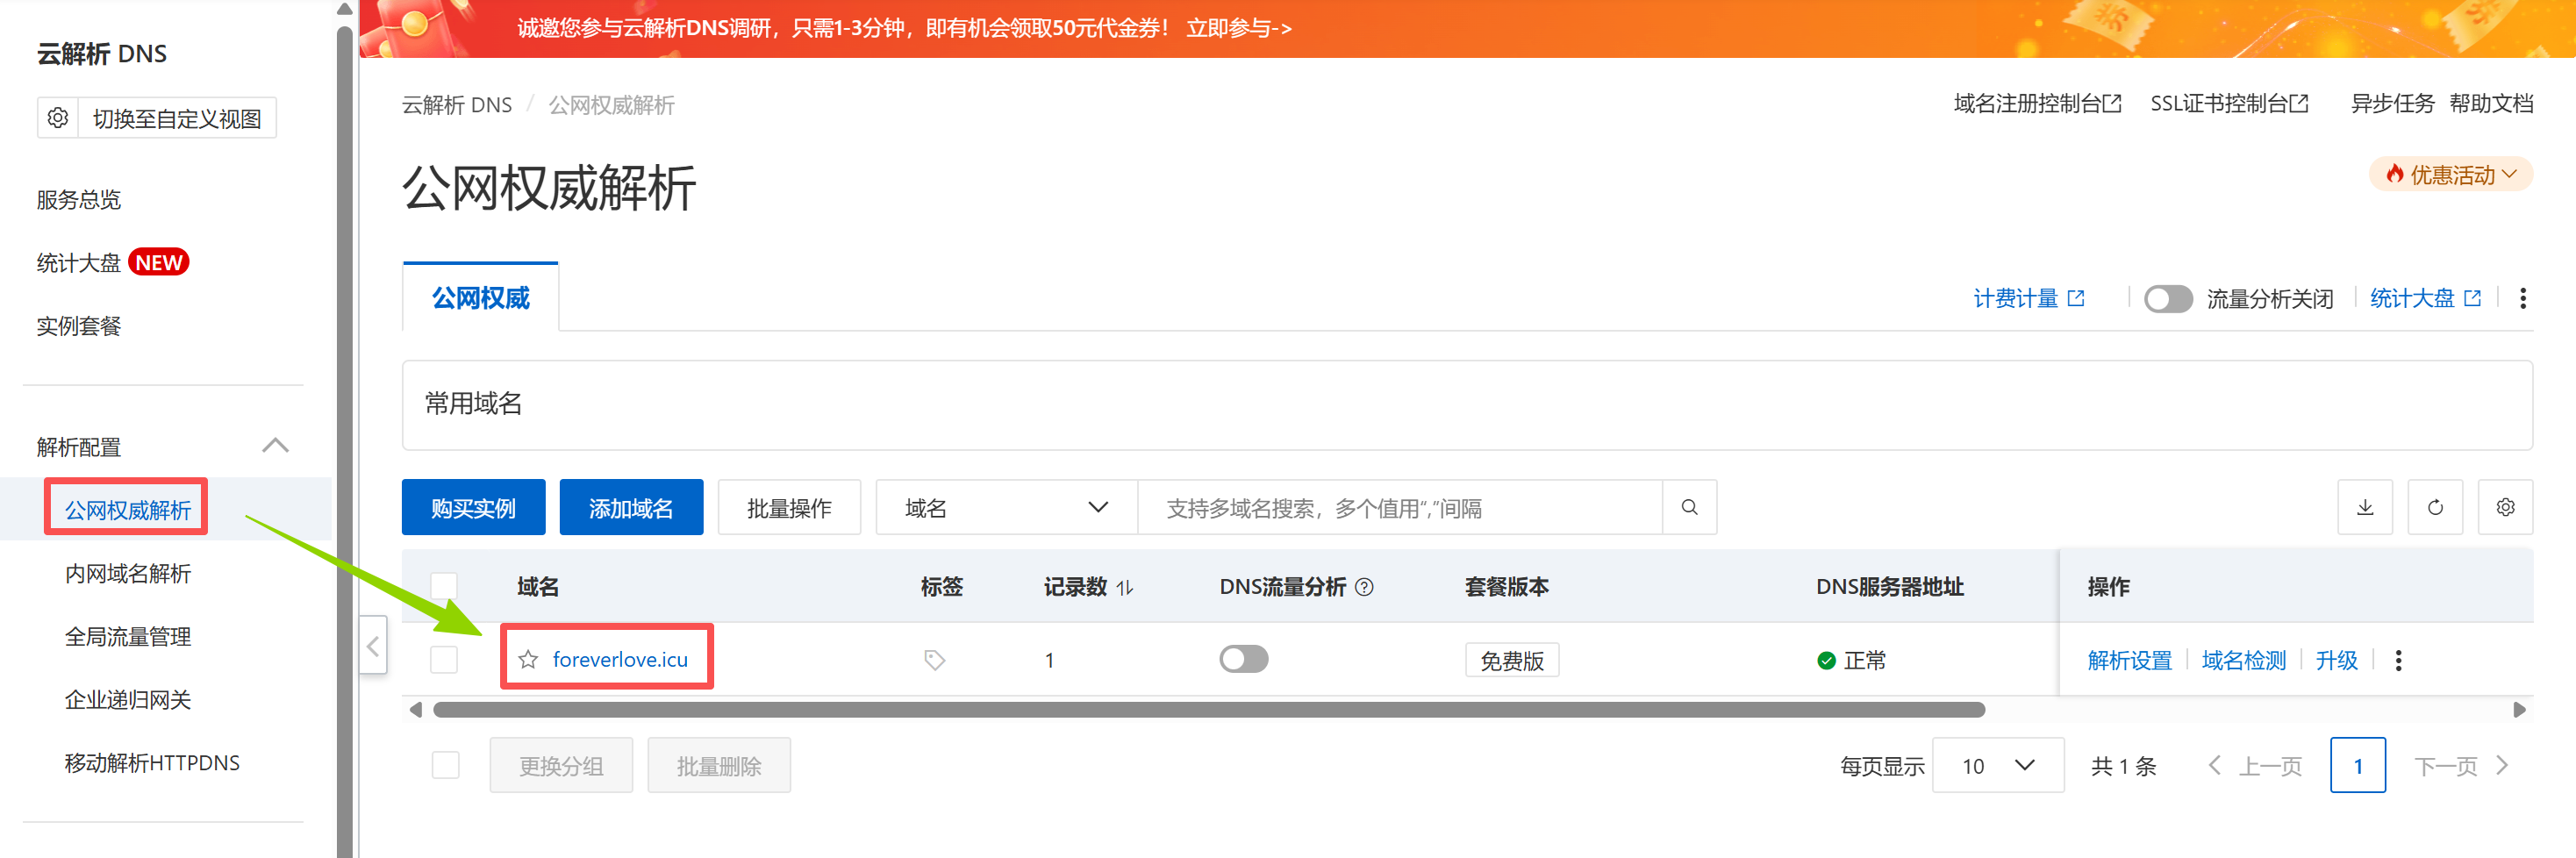Expand the 优惠活动 dropdown
Screen dimensions: 2576x858
coord(2450,175)
